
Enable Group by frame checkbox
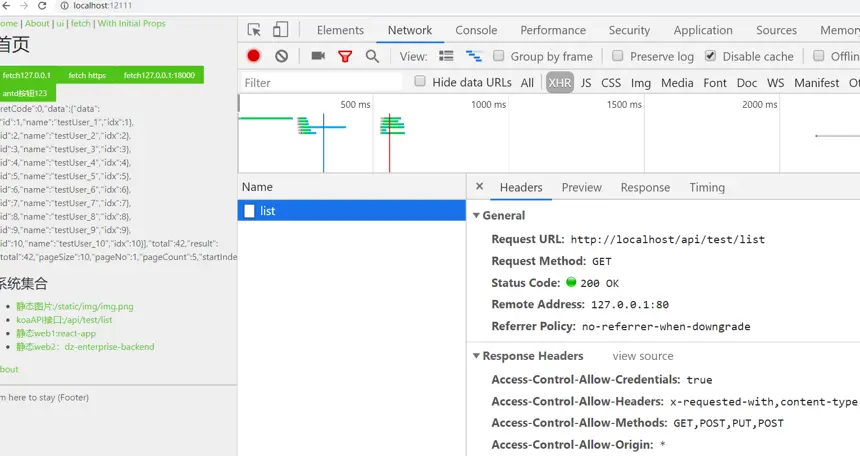pos(499,55)
